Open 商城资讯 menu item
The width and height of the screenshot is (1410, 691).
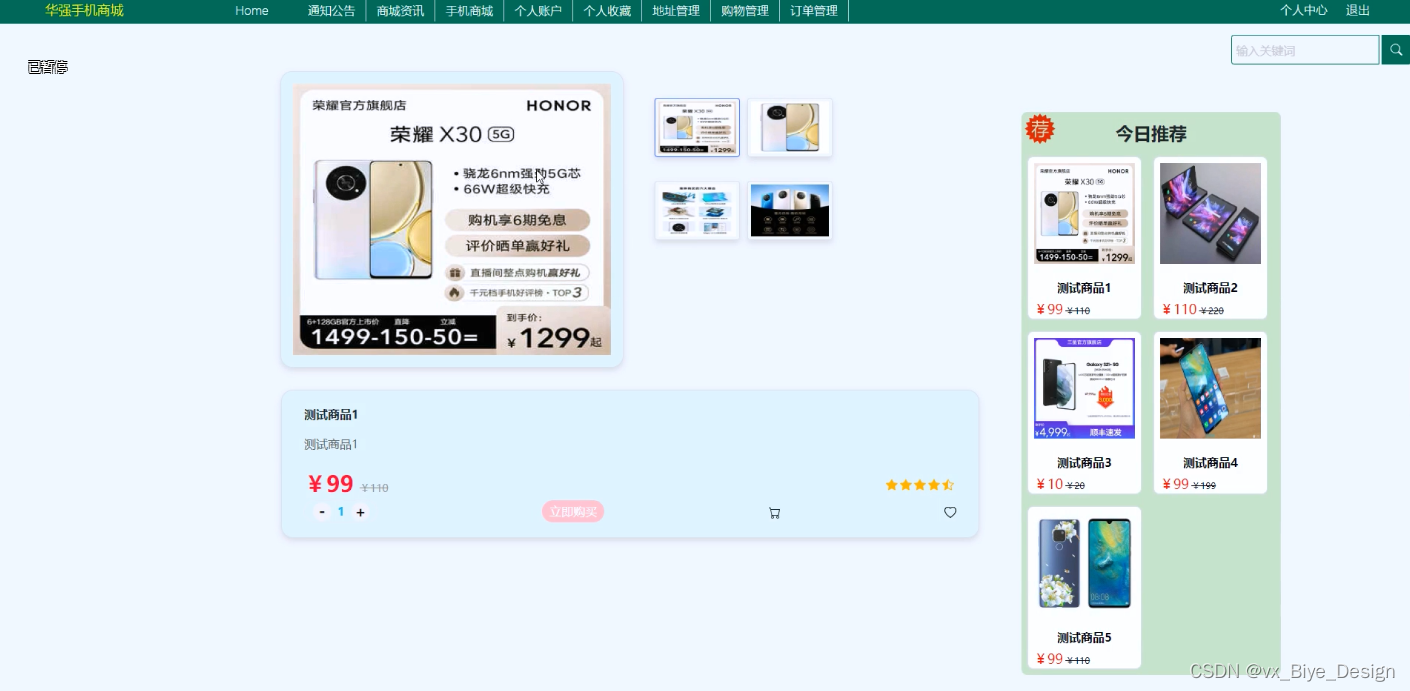coord(400,11)
